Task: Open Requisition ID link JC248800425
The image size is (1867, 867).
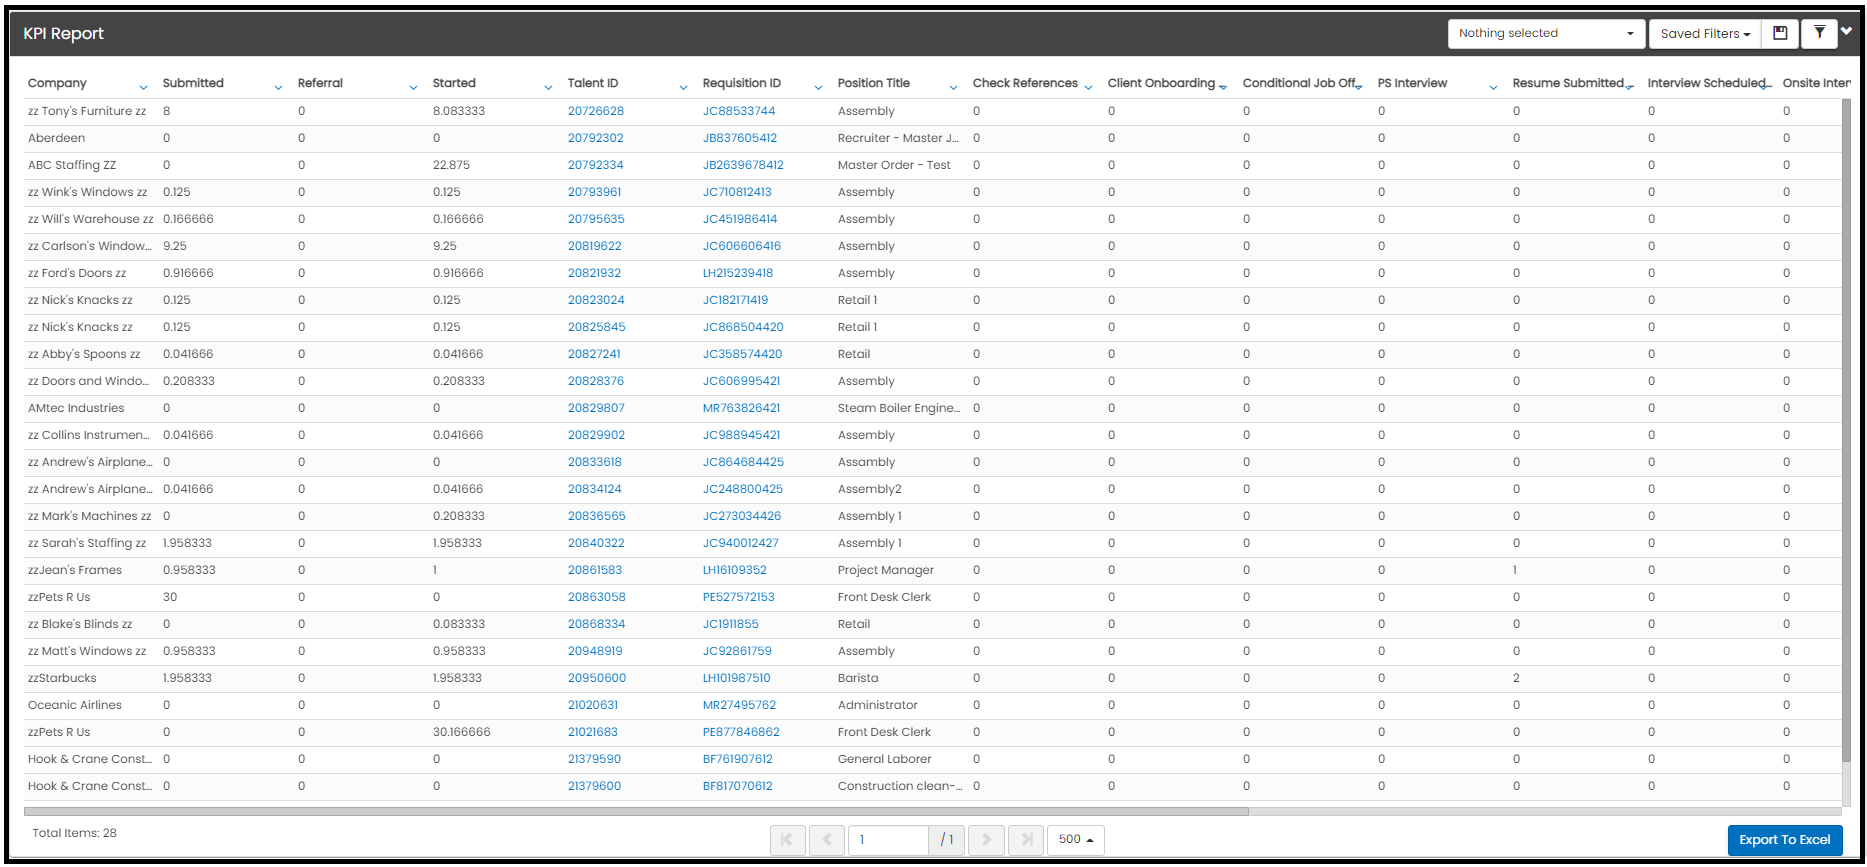Action: click(743, 489)
